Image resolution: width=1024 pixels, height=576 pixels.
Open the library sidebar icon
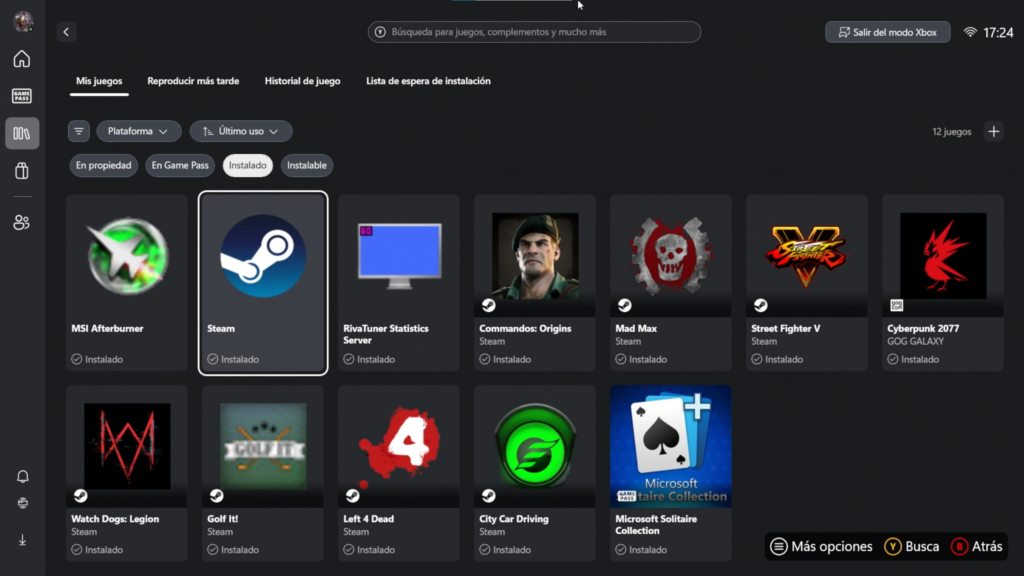[x=22, y=133]
